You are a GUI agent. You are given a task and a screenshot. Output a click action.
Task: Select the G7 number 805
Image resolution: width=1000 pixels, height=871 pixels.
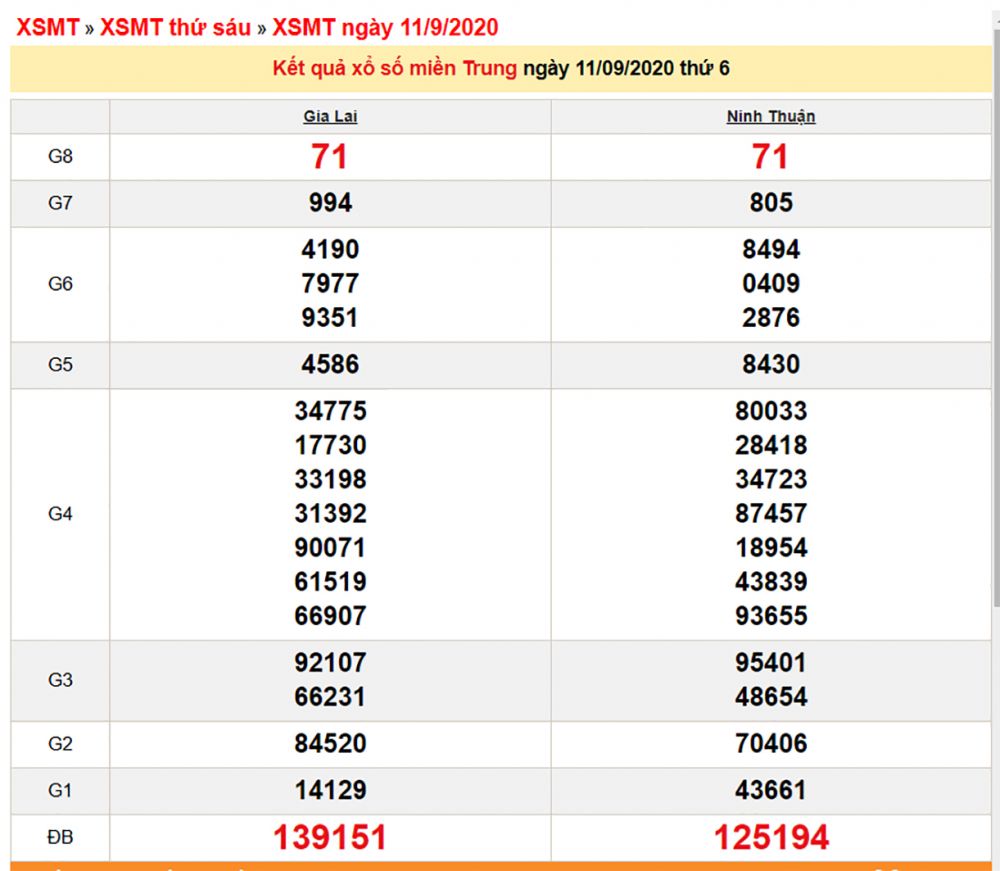pos(770,204)
